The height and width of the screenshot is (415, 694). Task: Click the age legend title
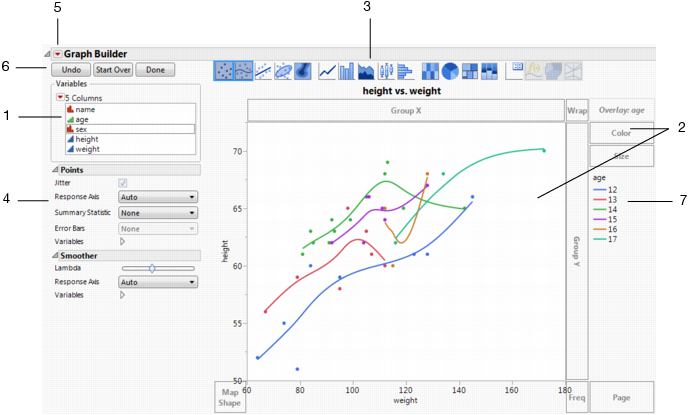pos(599,178)
